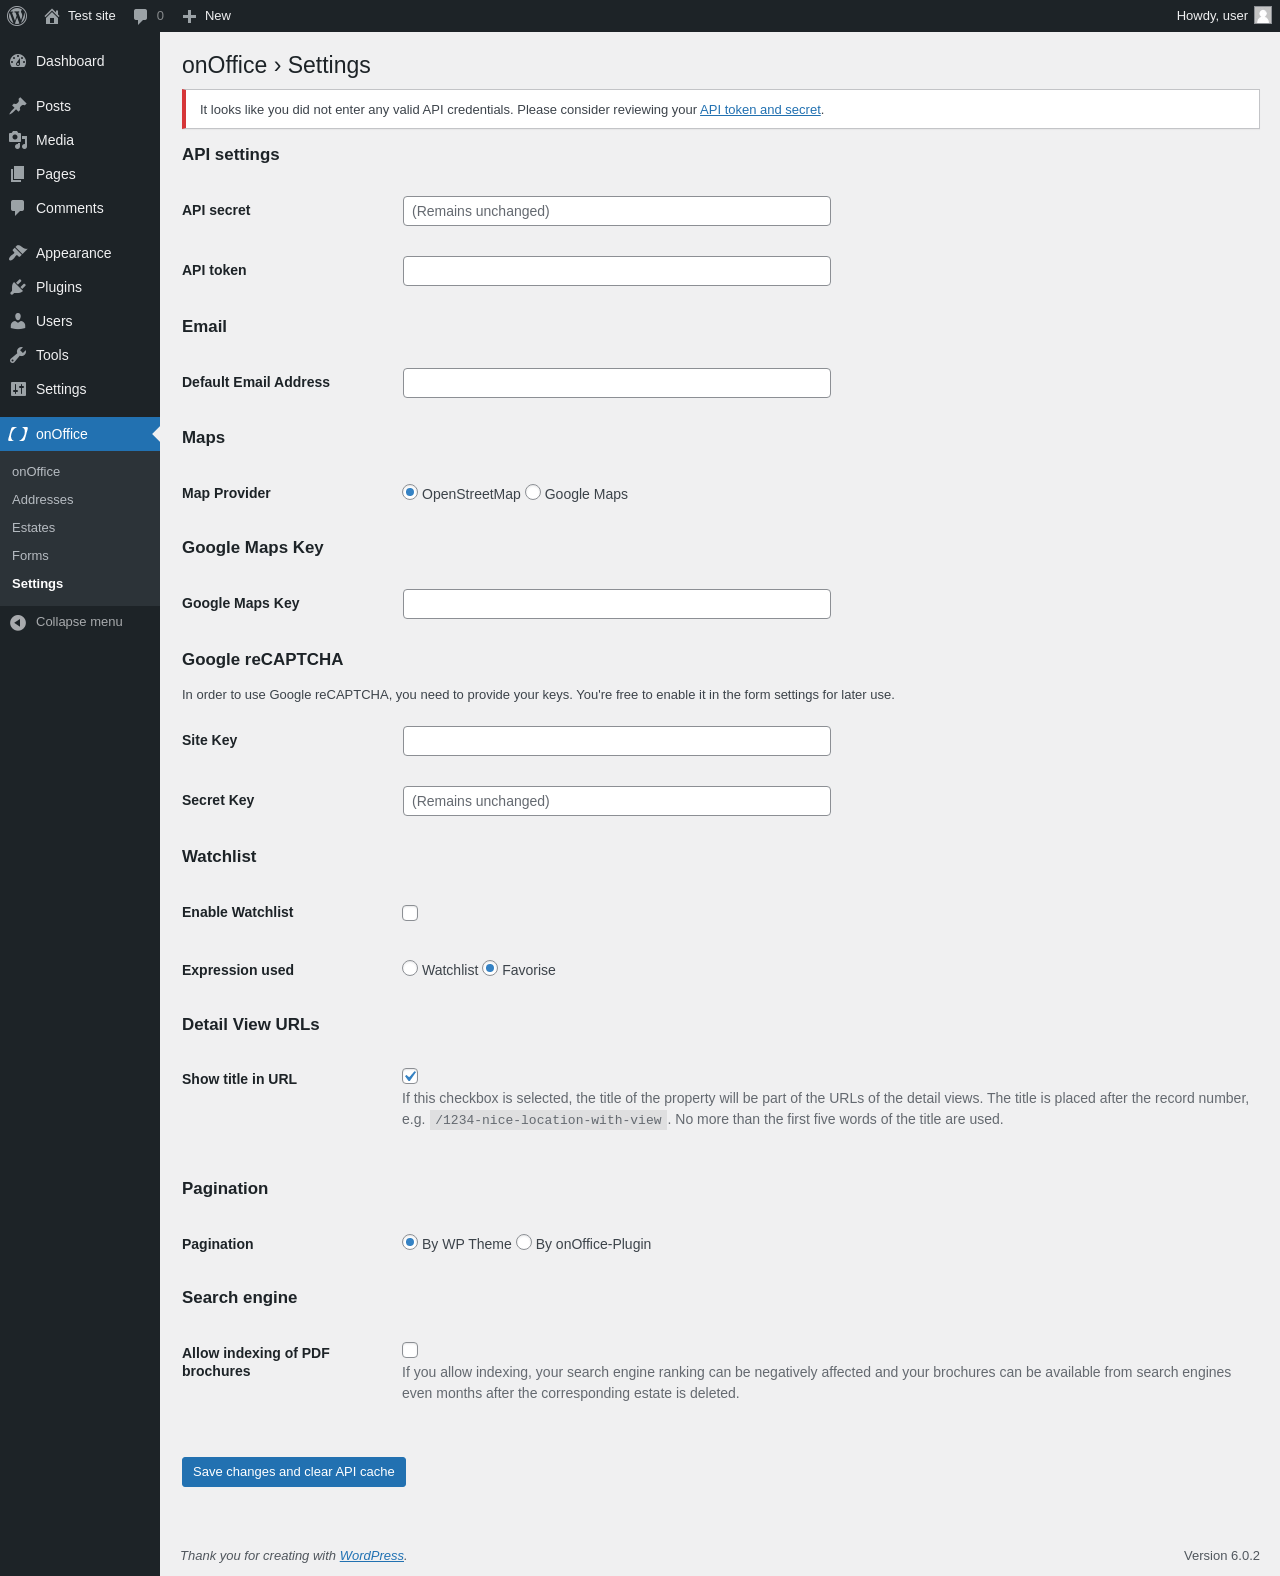1280x1576 pixels.
Task: Click the Settings sliders icon in sidebar
Action: pos(18,389)
